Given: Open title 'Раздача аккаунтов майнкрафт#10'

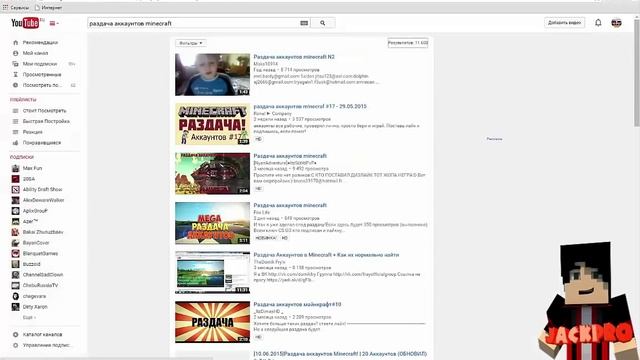Looking at the screenshot, I should [x=297, y=304].
